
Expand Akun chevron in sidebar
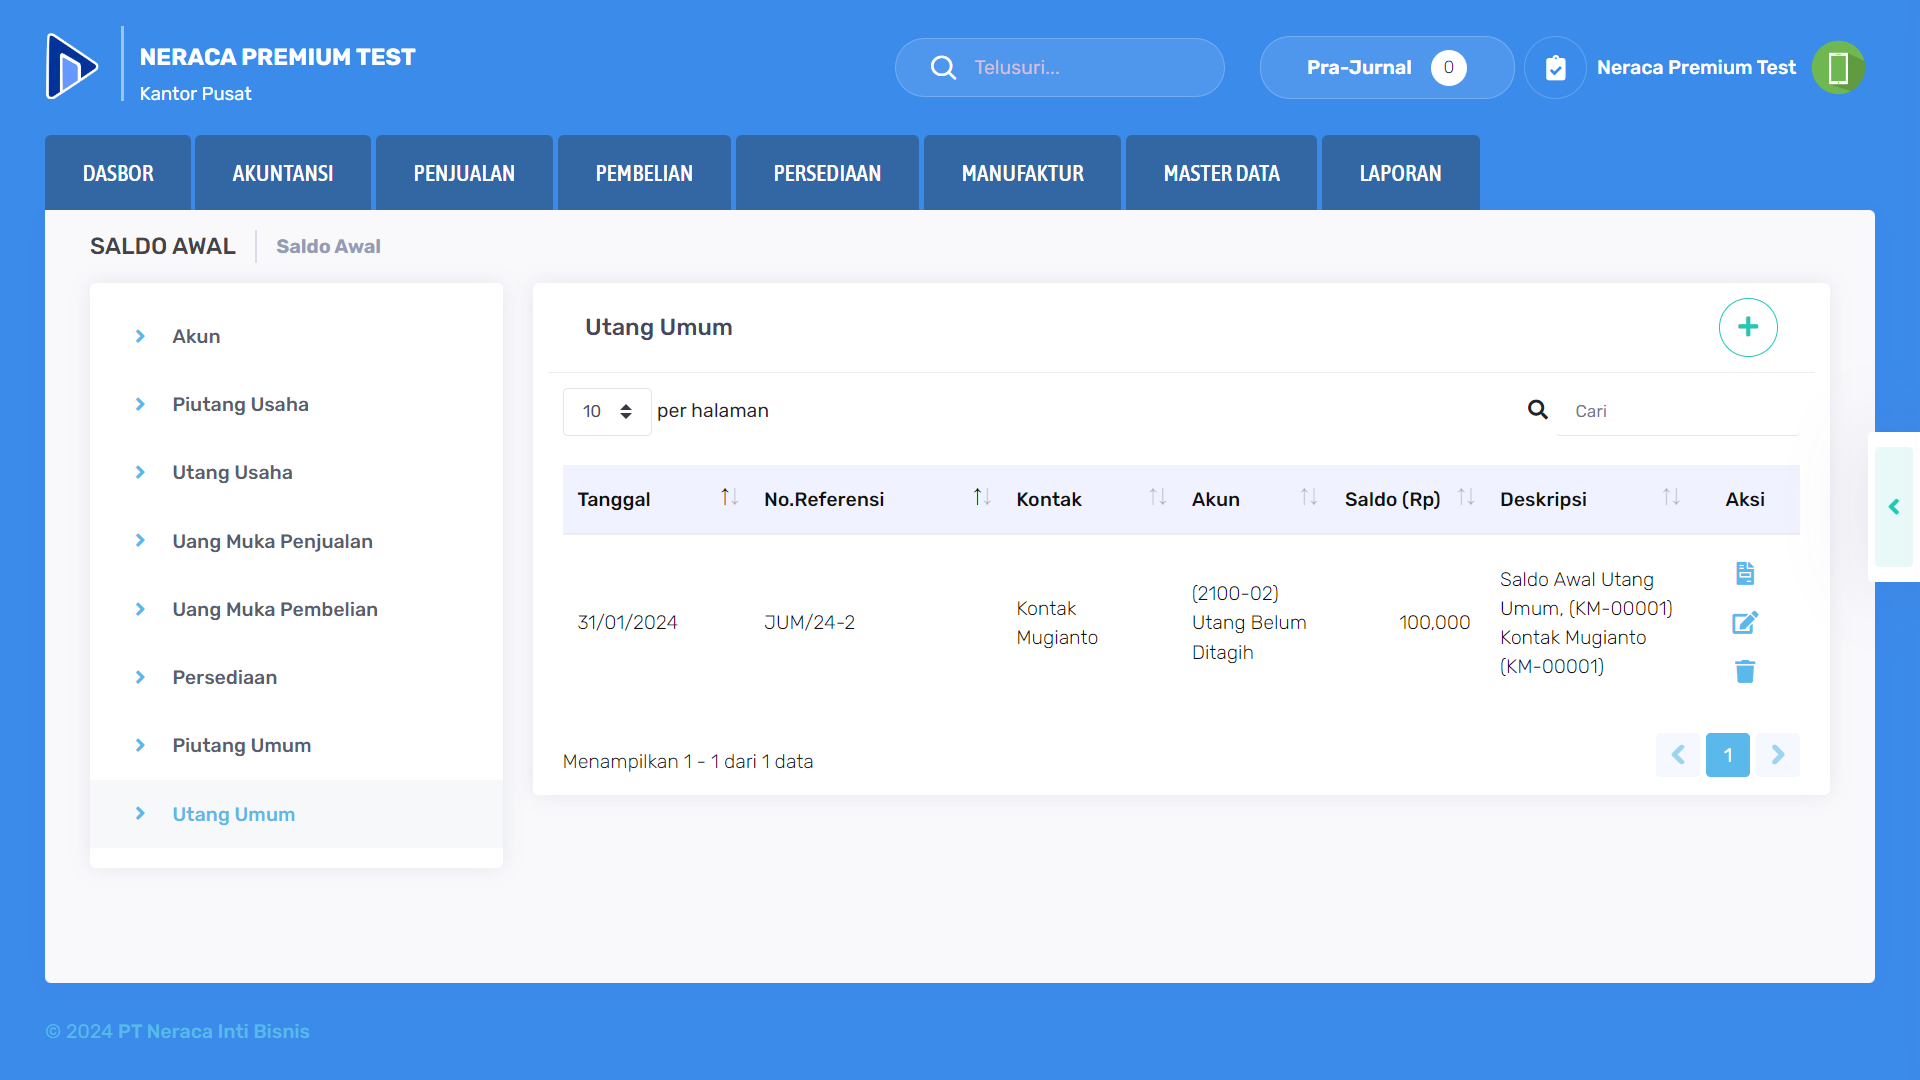(140, 336)
